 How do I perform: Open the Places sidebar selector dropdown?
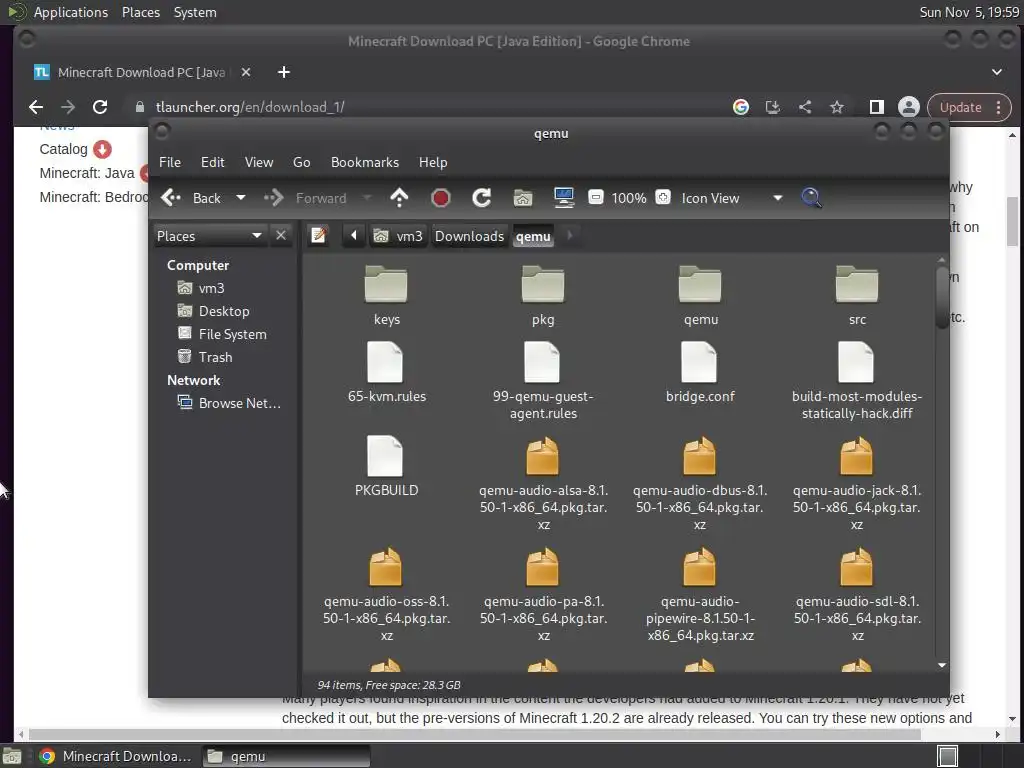(210, 236)
